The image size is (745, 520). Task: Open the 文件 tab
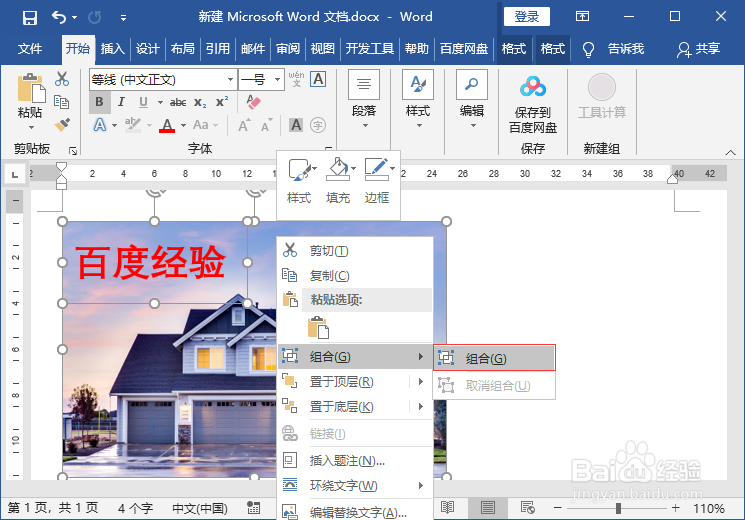[x=30, y=49]
